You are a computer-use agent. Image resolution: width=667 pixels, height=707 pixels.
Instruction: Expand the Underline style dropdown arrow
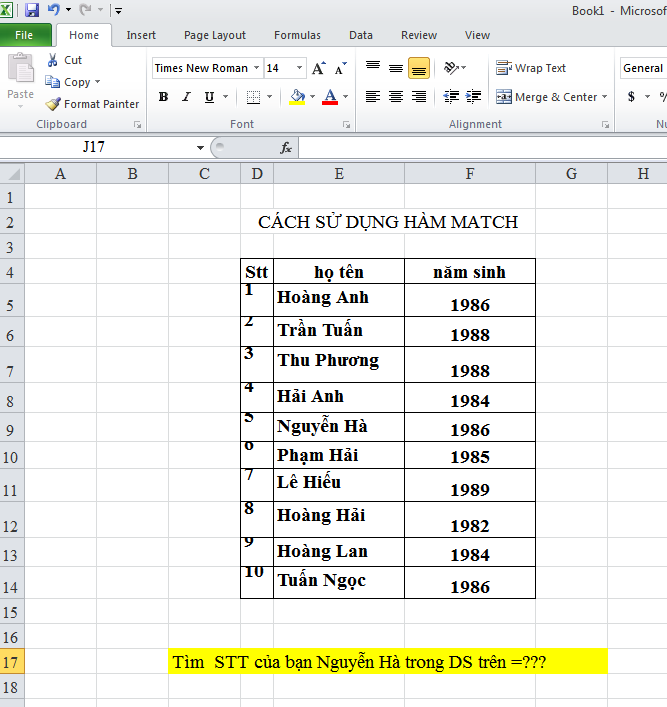click(x=225, y=97)
